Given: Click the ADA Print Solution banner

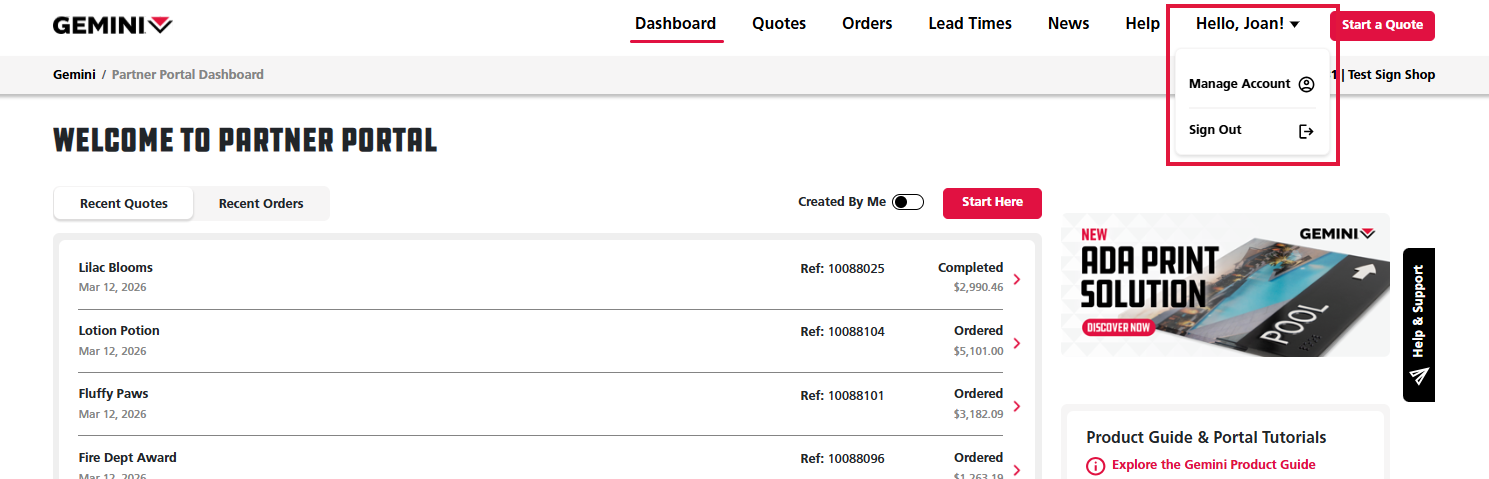Looking at the screenshot, I should (1224, 285).
